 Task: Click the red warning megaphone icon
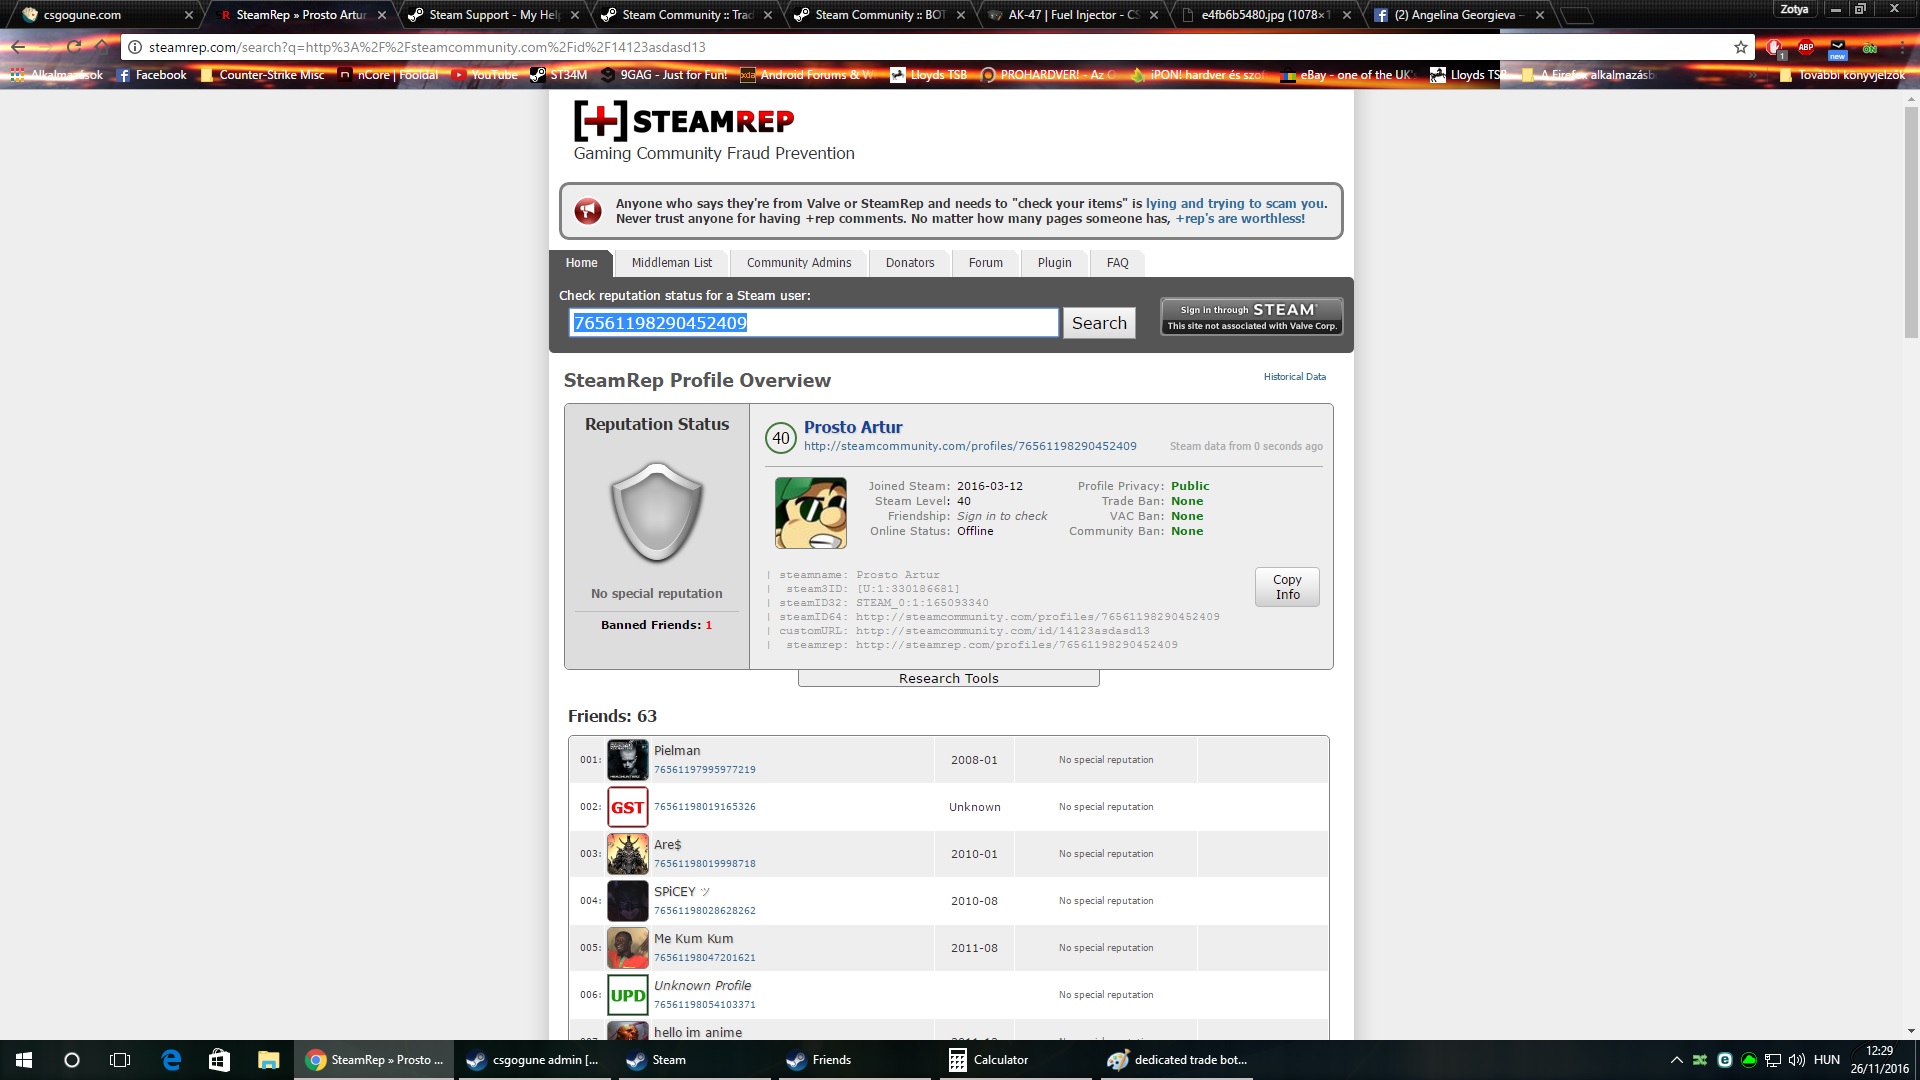click(x=588, y=211)
